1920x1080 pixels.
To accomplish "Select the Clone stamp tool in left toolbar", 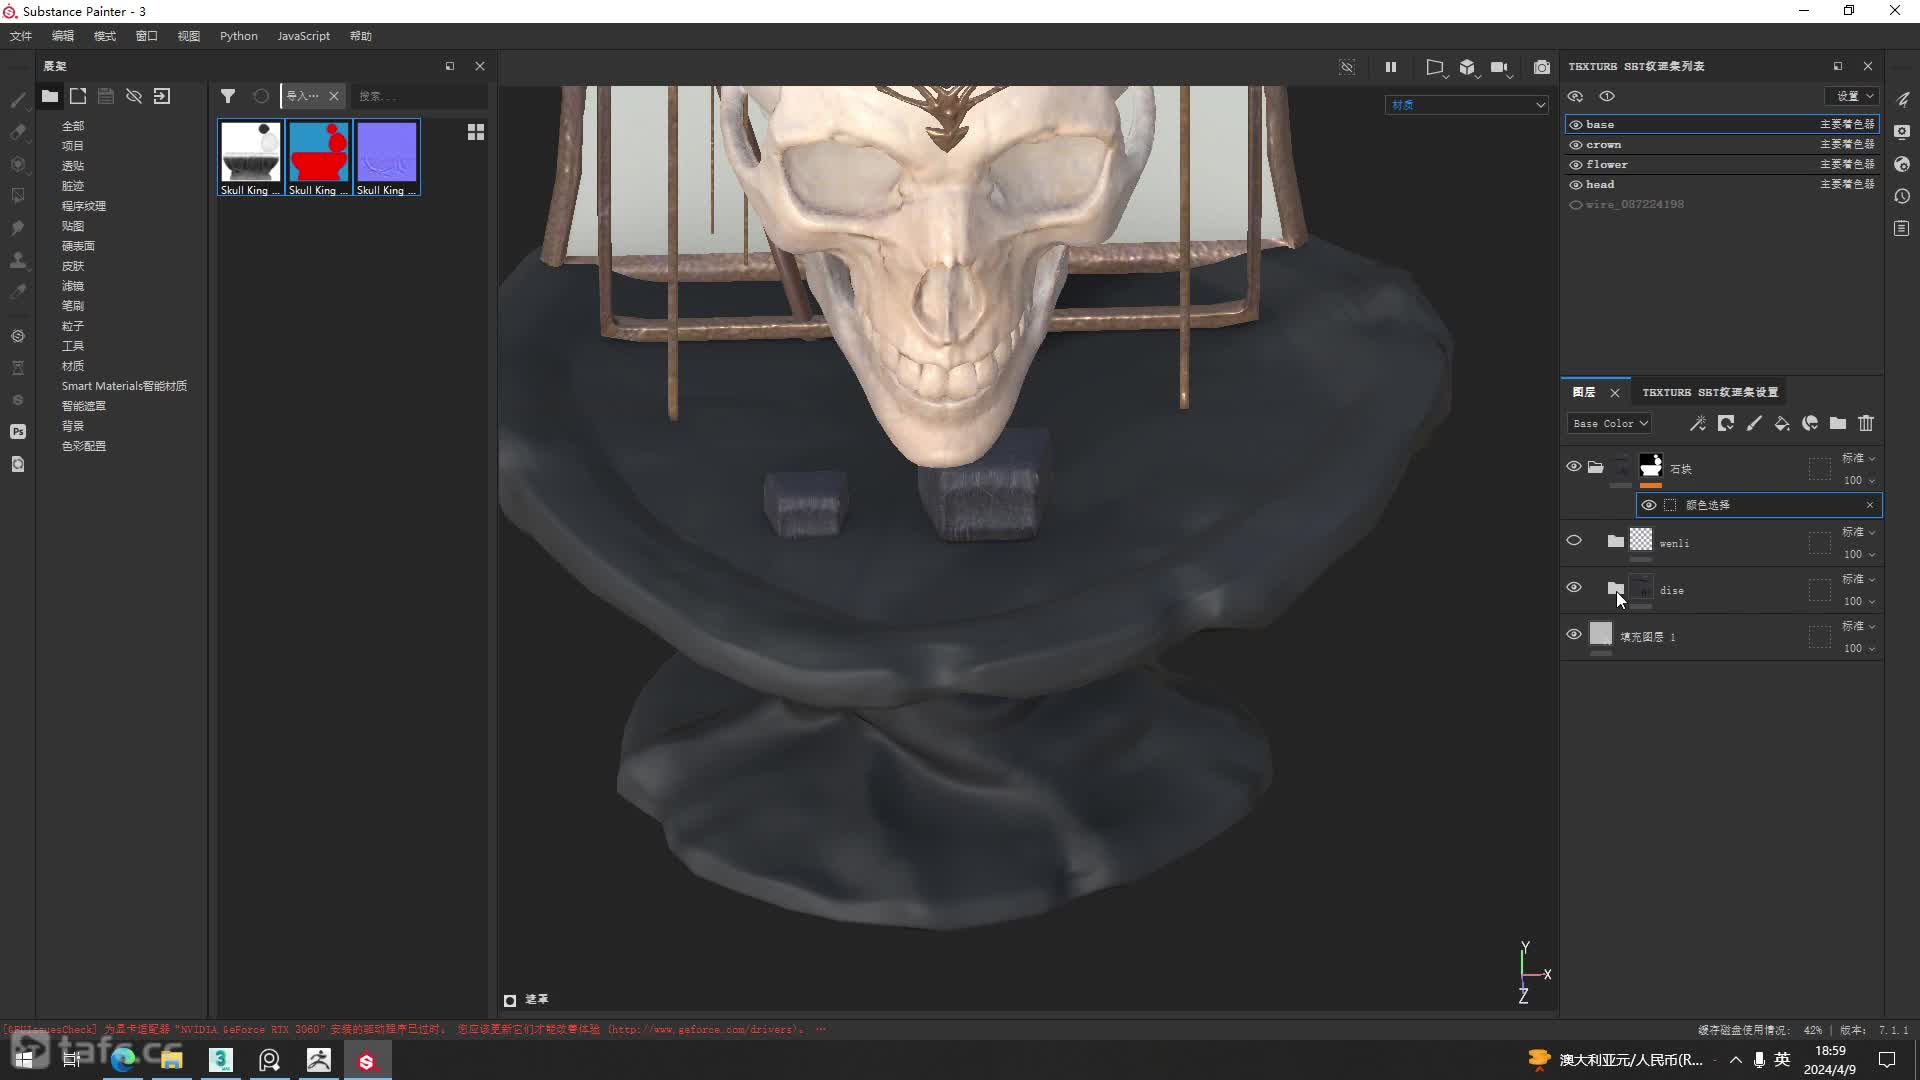I will click(18, 260).
